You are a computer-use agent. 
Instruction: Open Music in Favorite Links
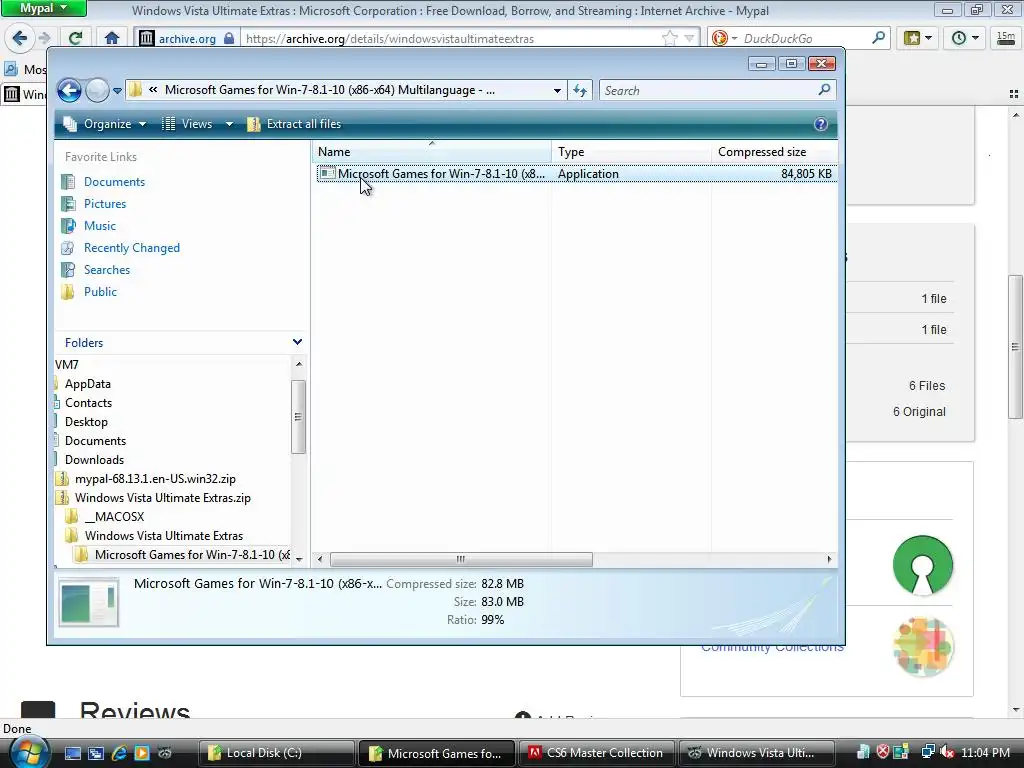99,226
